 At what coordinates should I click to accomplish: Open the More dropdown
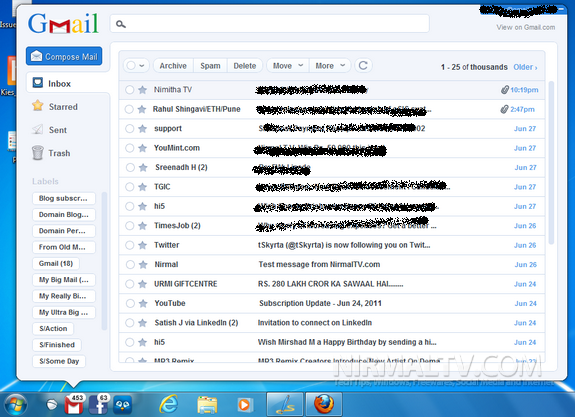[330, 66]
